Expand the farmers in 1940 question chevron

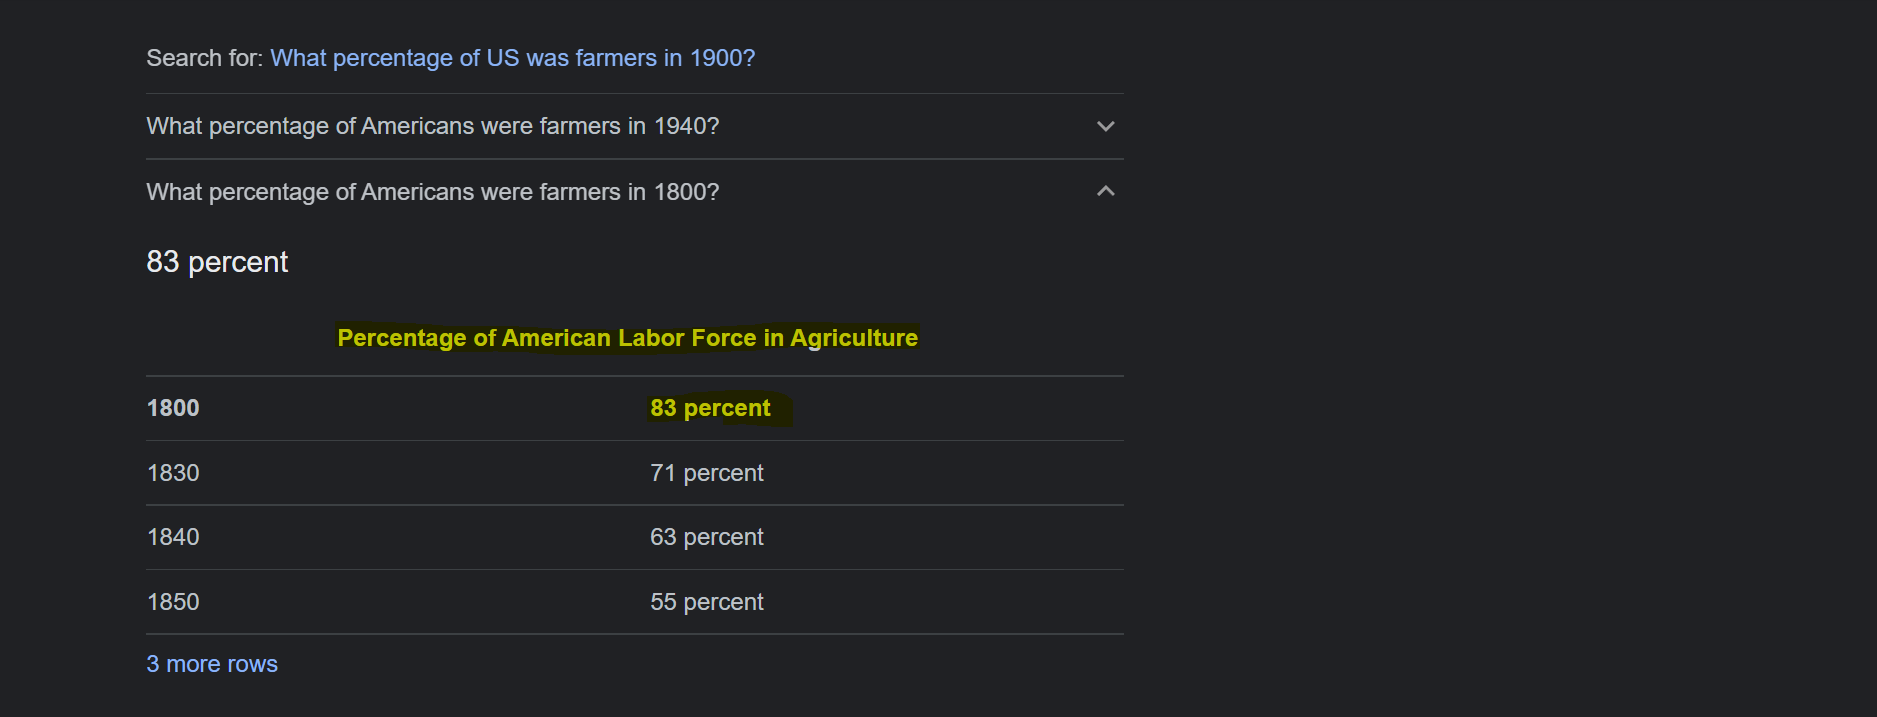1105,126
